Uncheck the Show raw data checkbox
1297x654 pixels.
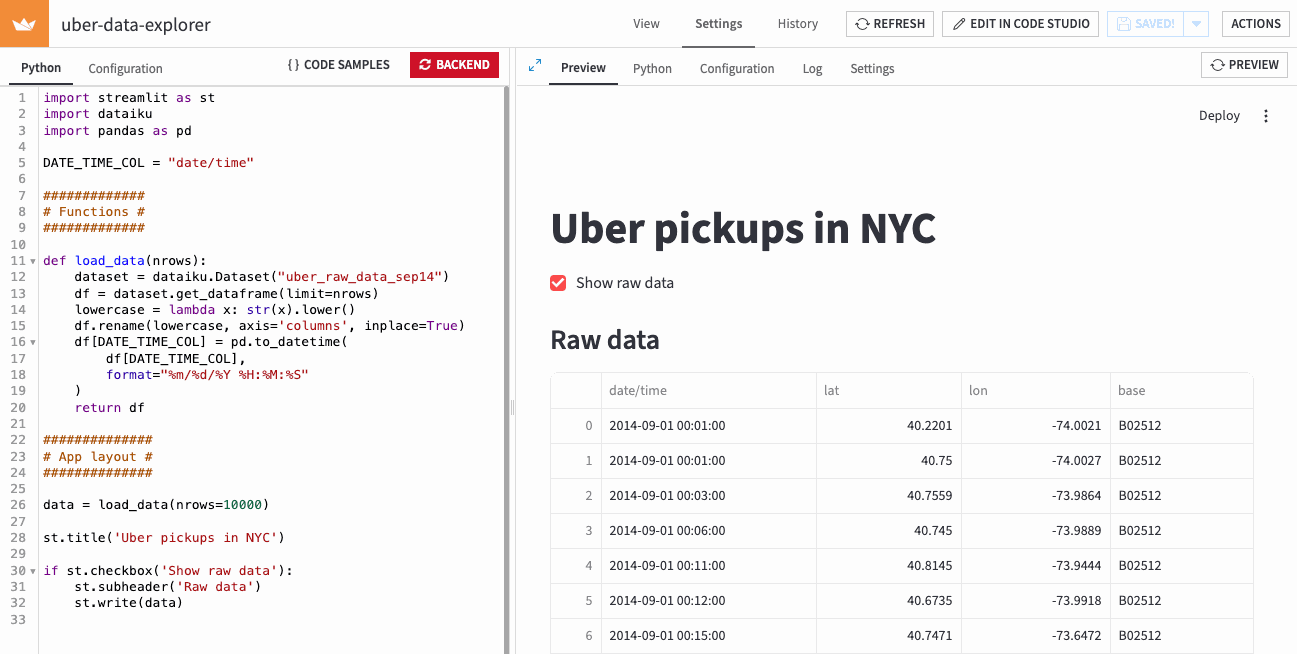[558, 283]
